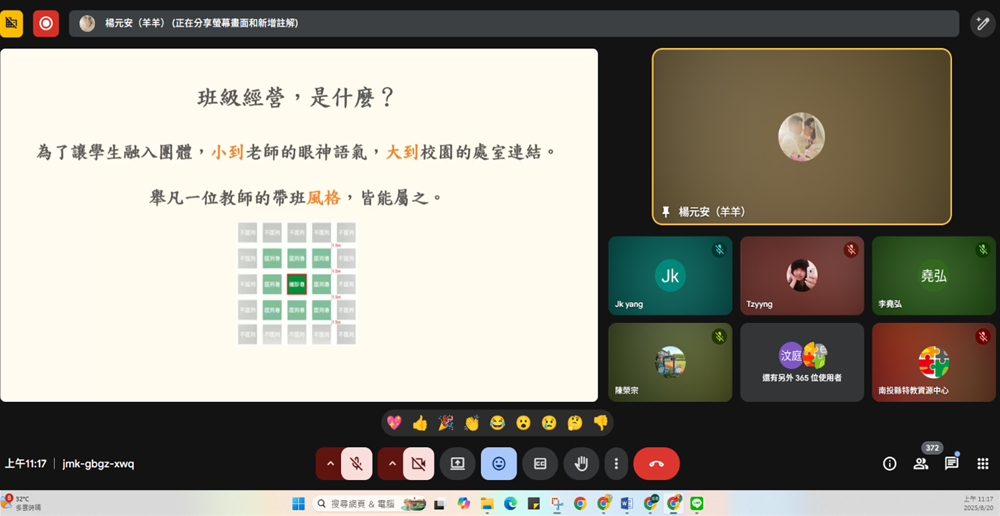Send the sparkling heart reaction
1000x516 pixels.
[x=394, y=423]
